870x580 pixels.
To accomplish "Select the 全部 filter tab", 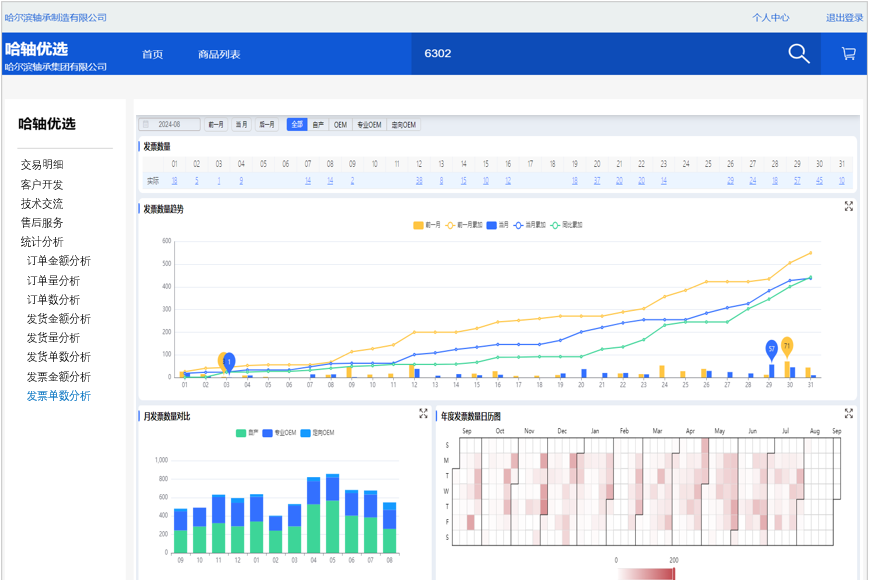I will [297, 124].
